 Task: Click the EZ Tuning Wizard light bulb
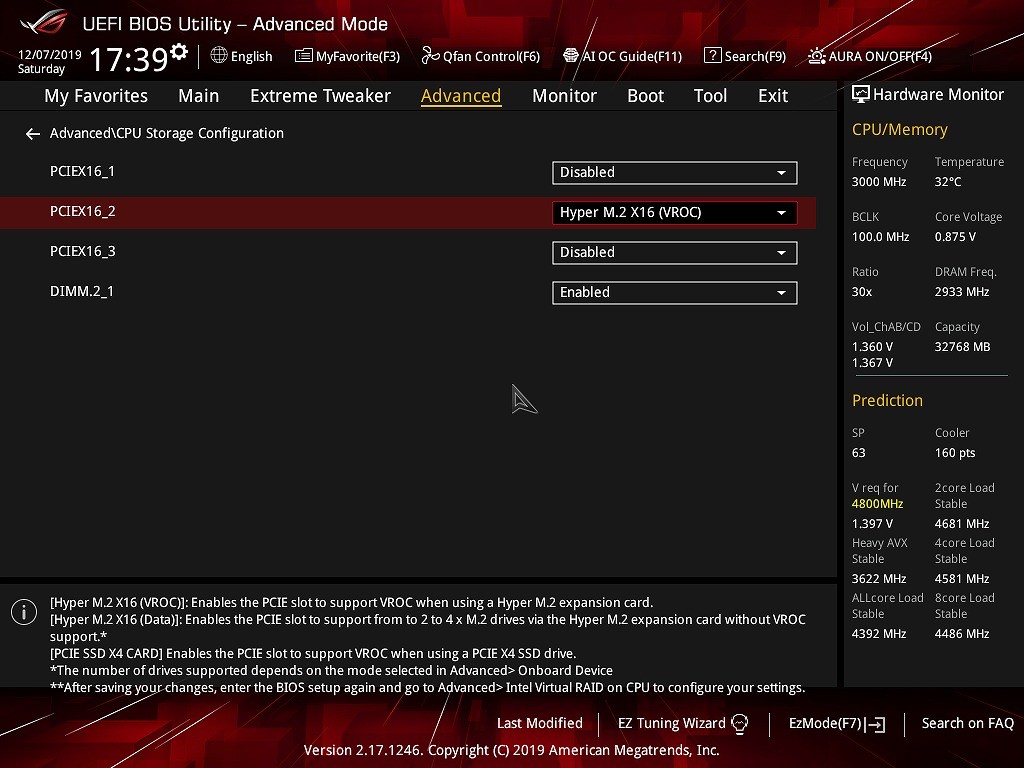[x=740, y=723]
